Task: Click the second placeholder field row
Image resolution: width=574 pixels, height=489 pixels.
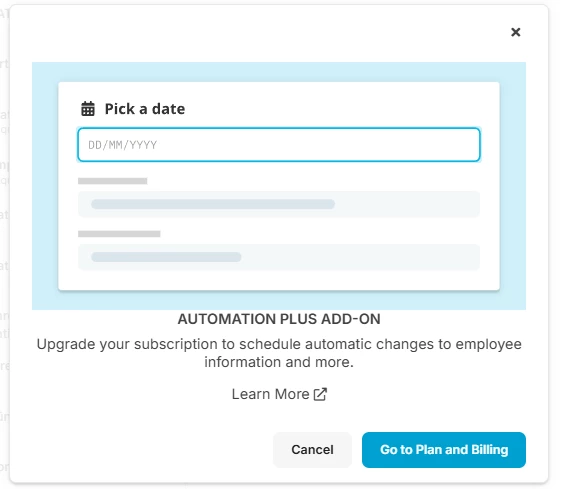Action: click(x=279, y=257)
